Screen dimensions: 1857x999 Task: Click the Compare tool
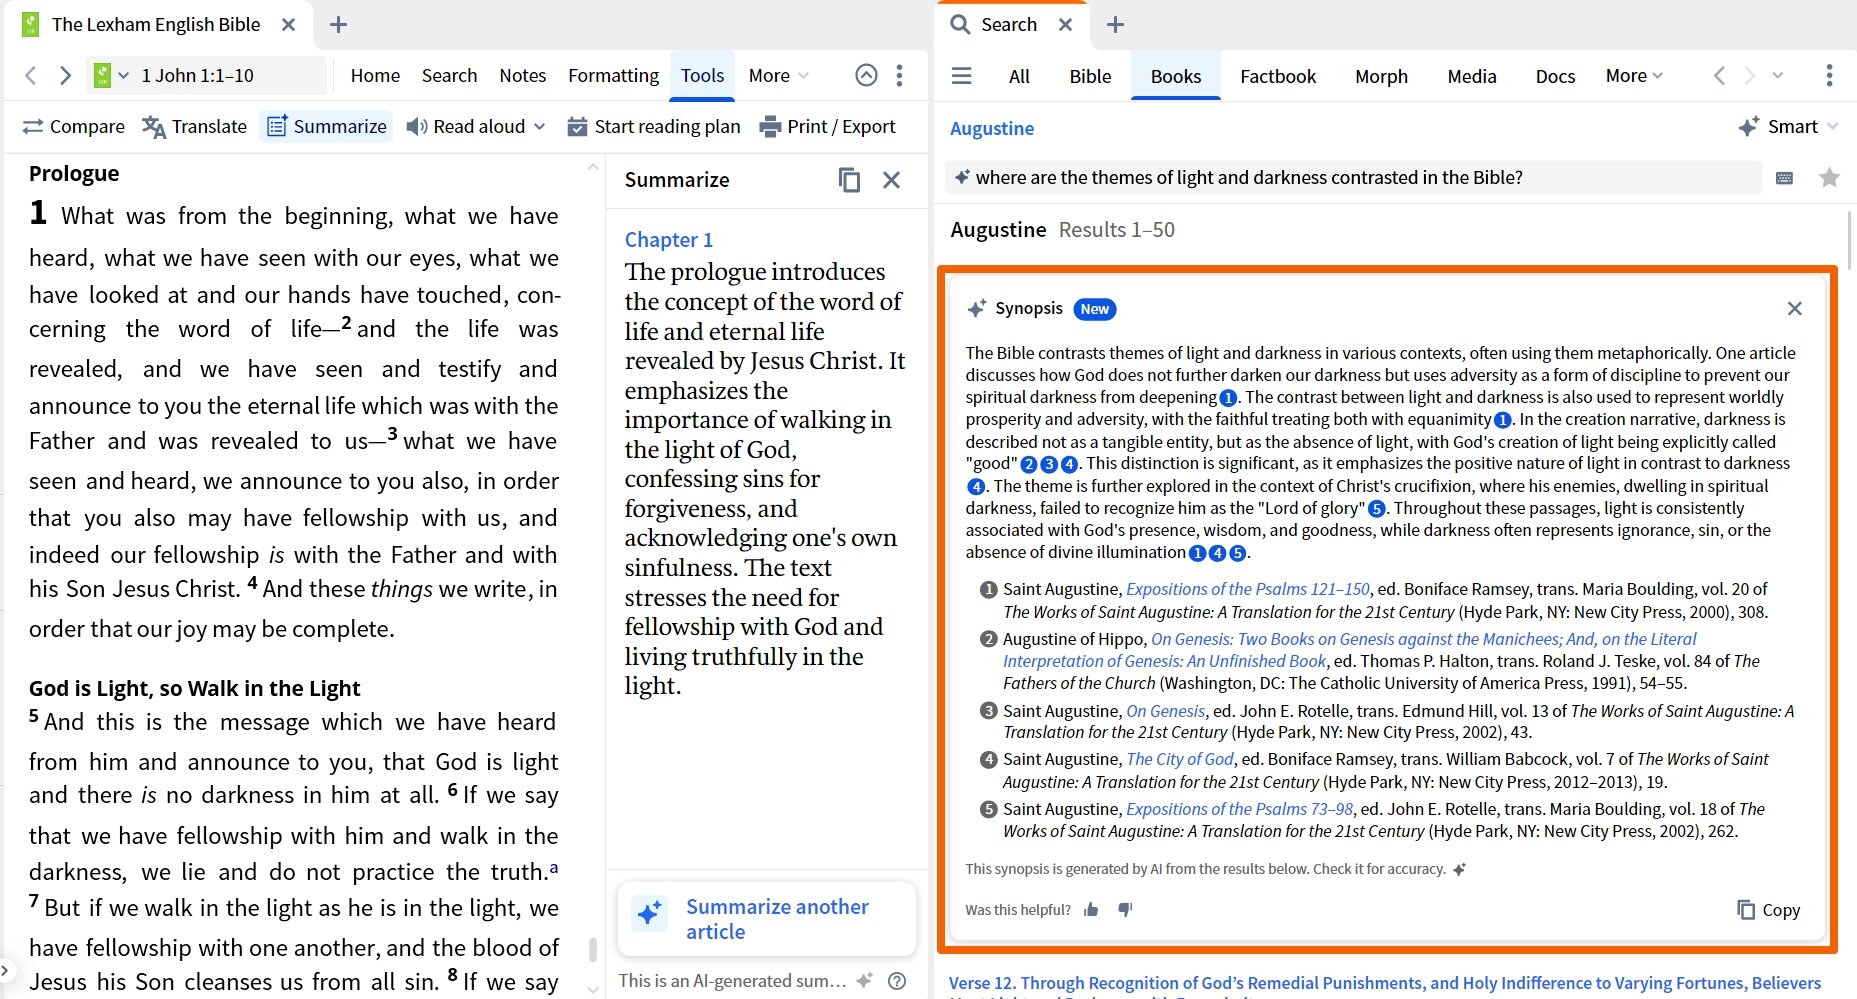tap(73, 126)
